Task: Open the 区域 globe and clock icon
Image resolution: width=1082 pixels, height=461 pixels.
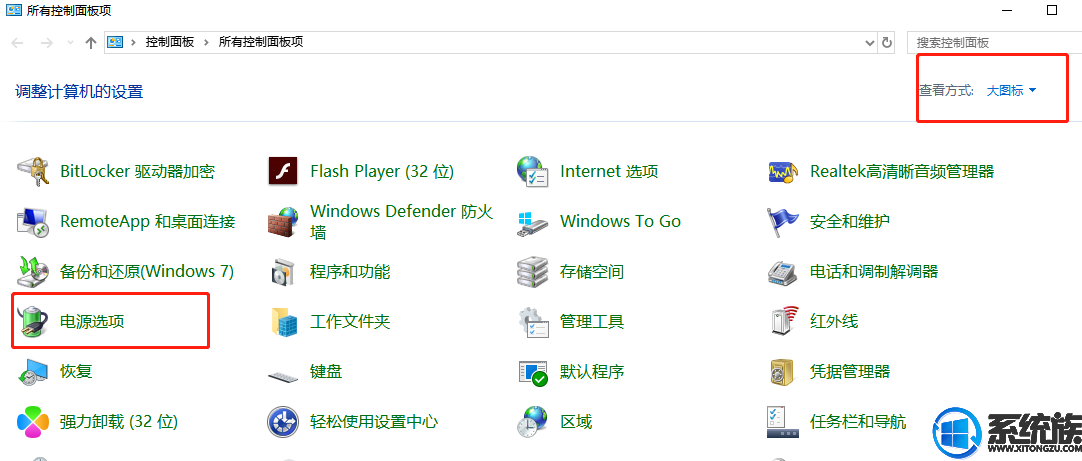Action: [532, 422]
